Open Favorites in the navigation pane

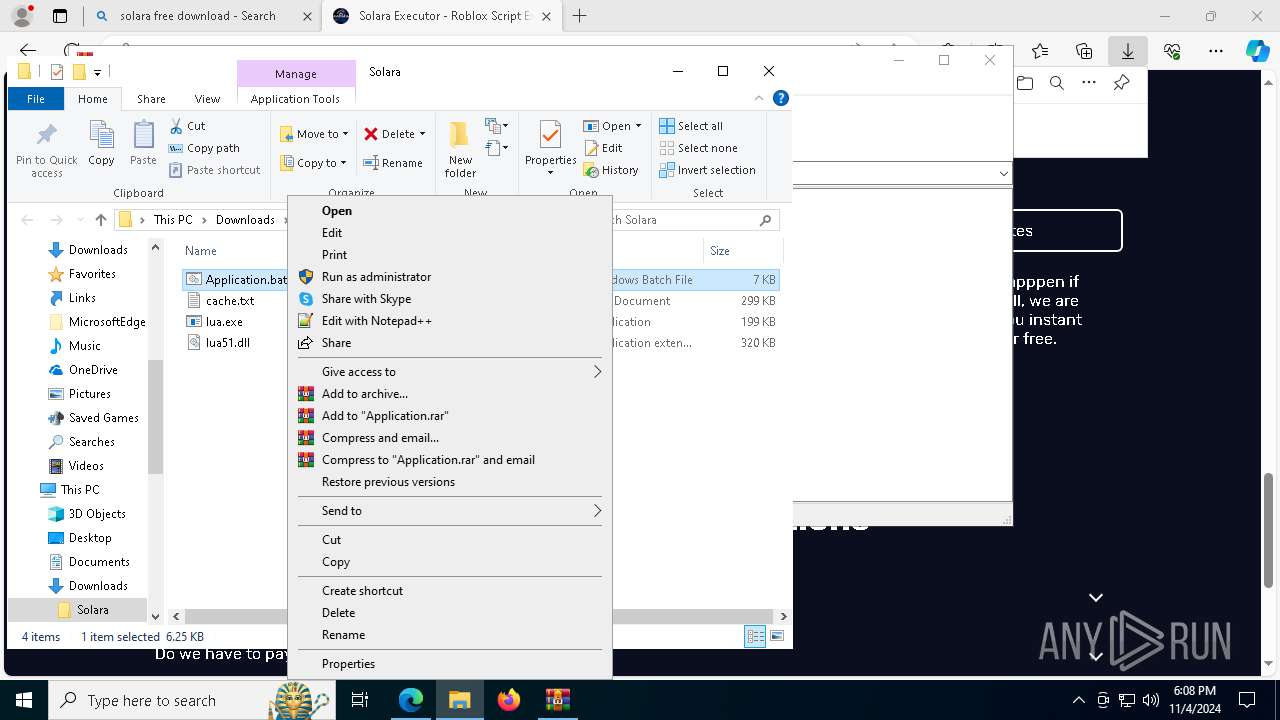(x=92, y=274)
